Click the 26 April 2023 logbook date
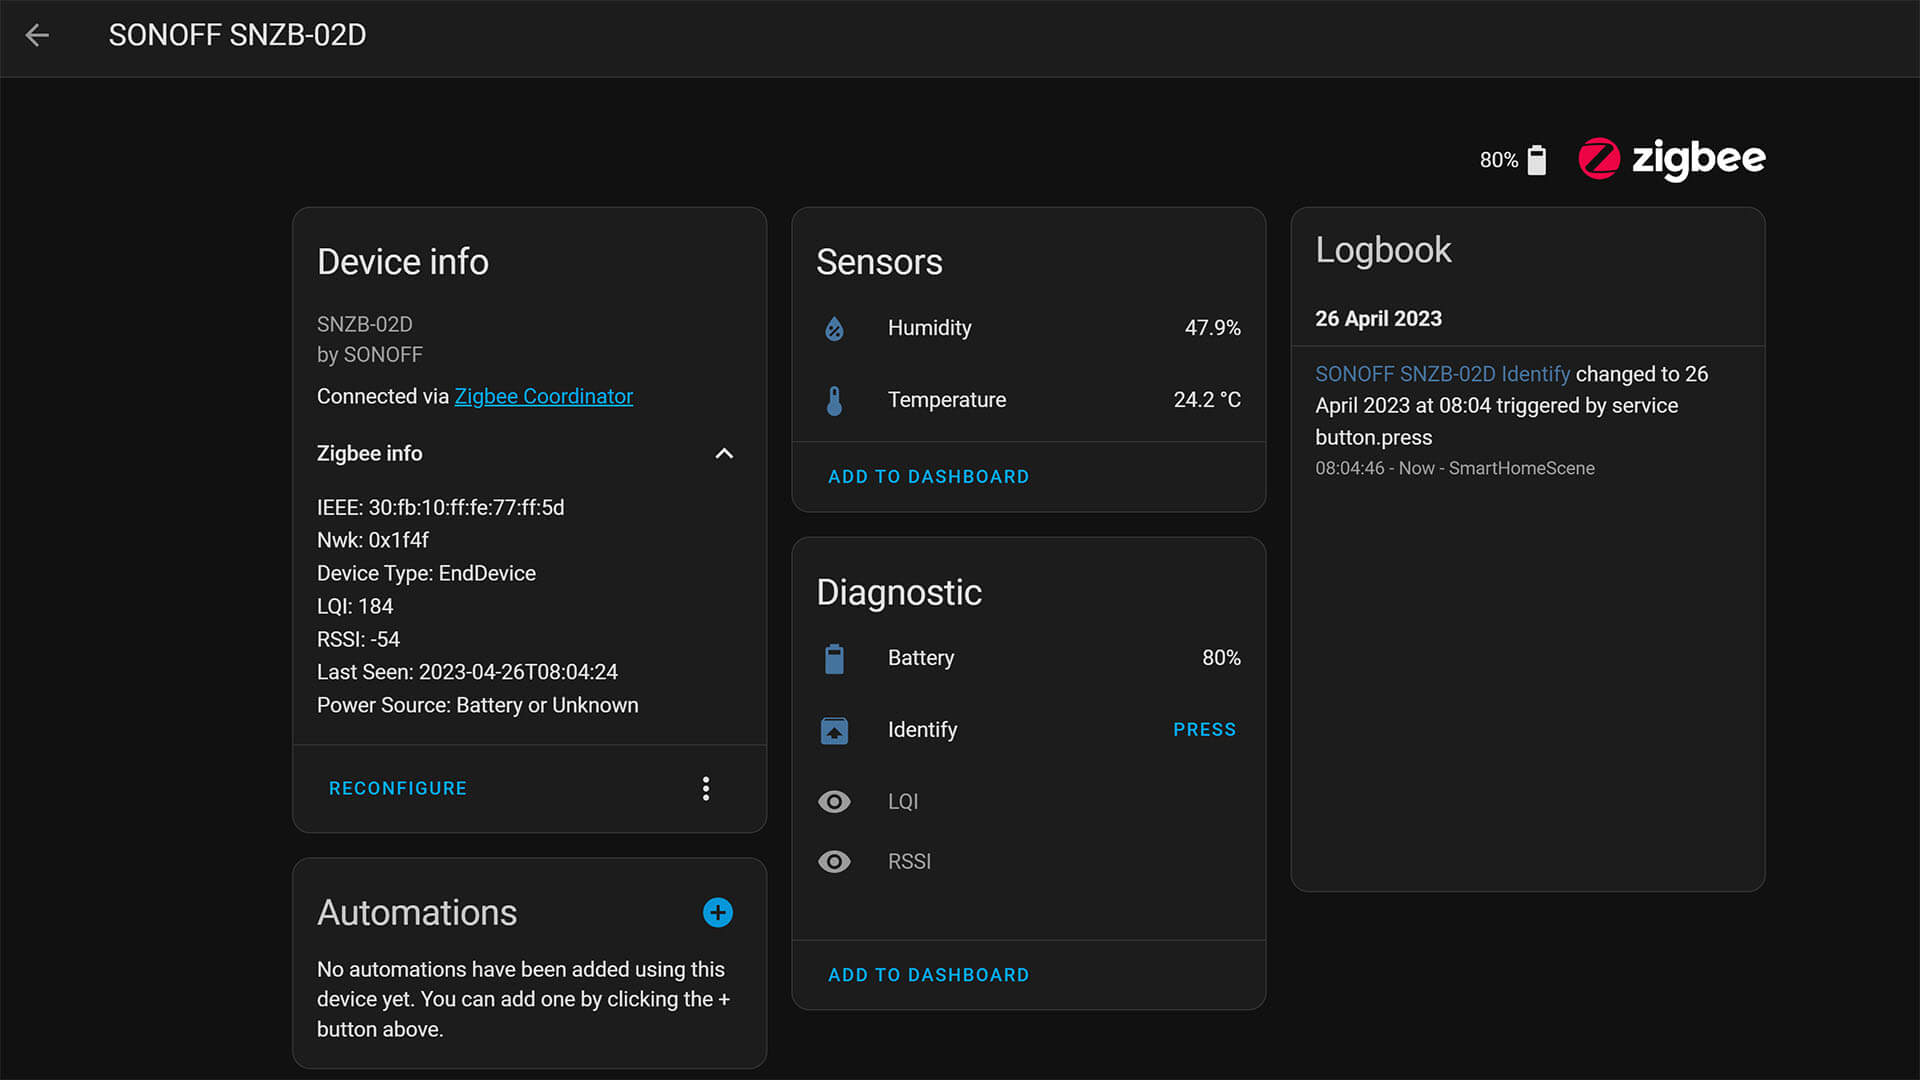Viewport: 1920px width, 1080px height. (1378, 319)
